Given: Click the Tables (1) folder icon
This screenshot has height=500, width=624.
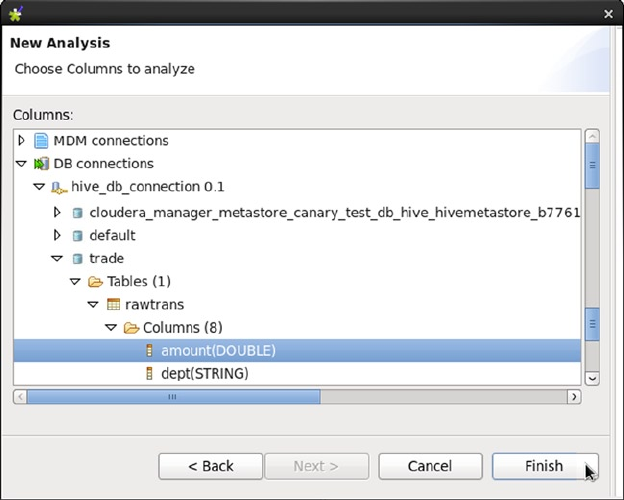Looking at the screenshot, I should click(x=96, y=282).
